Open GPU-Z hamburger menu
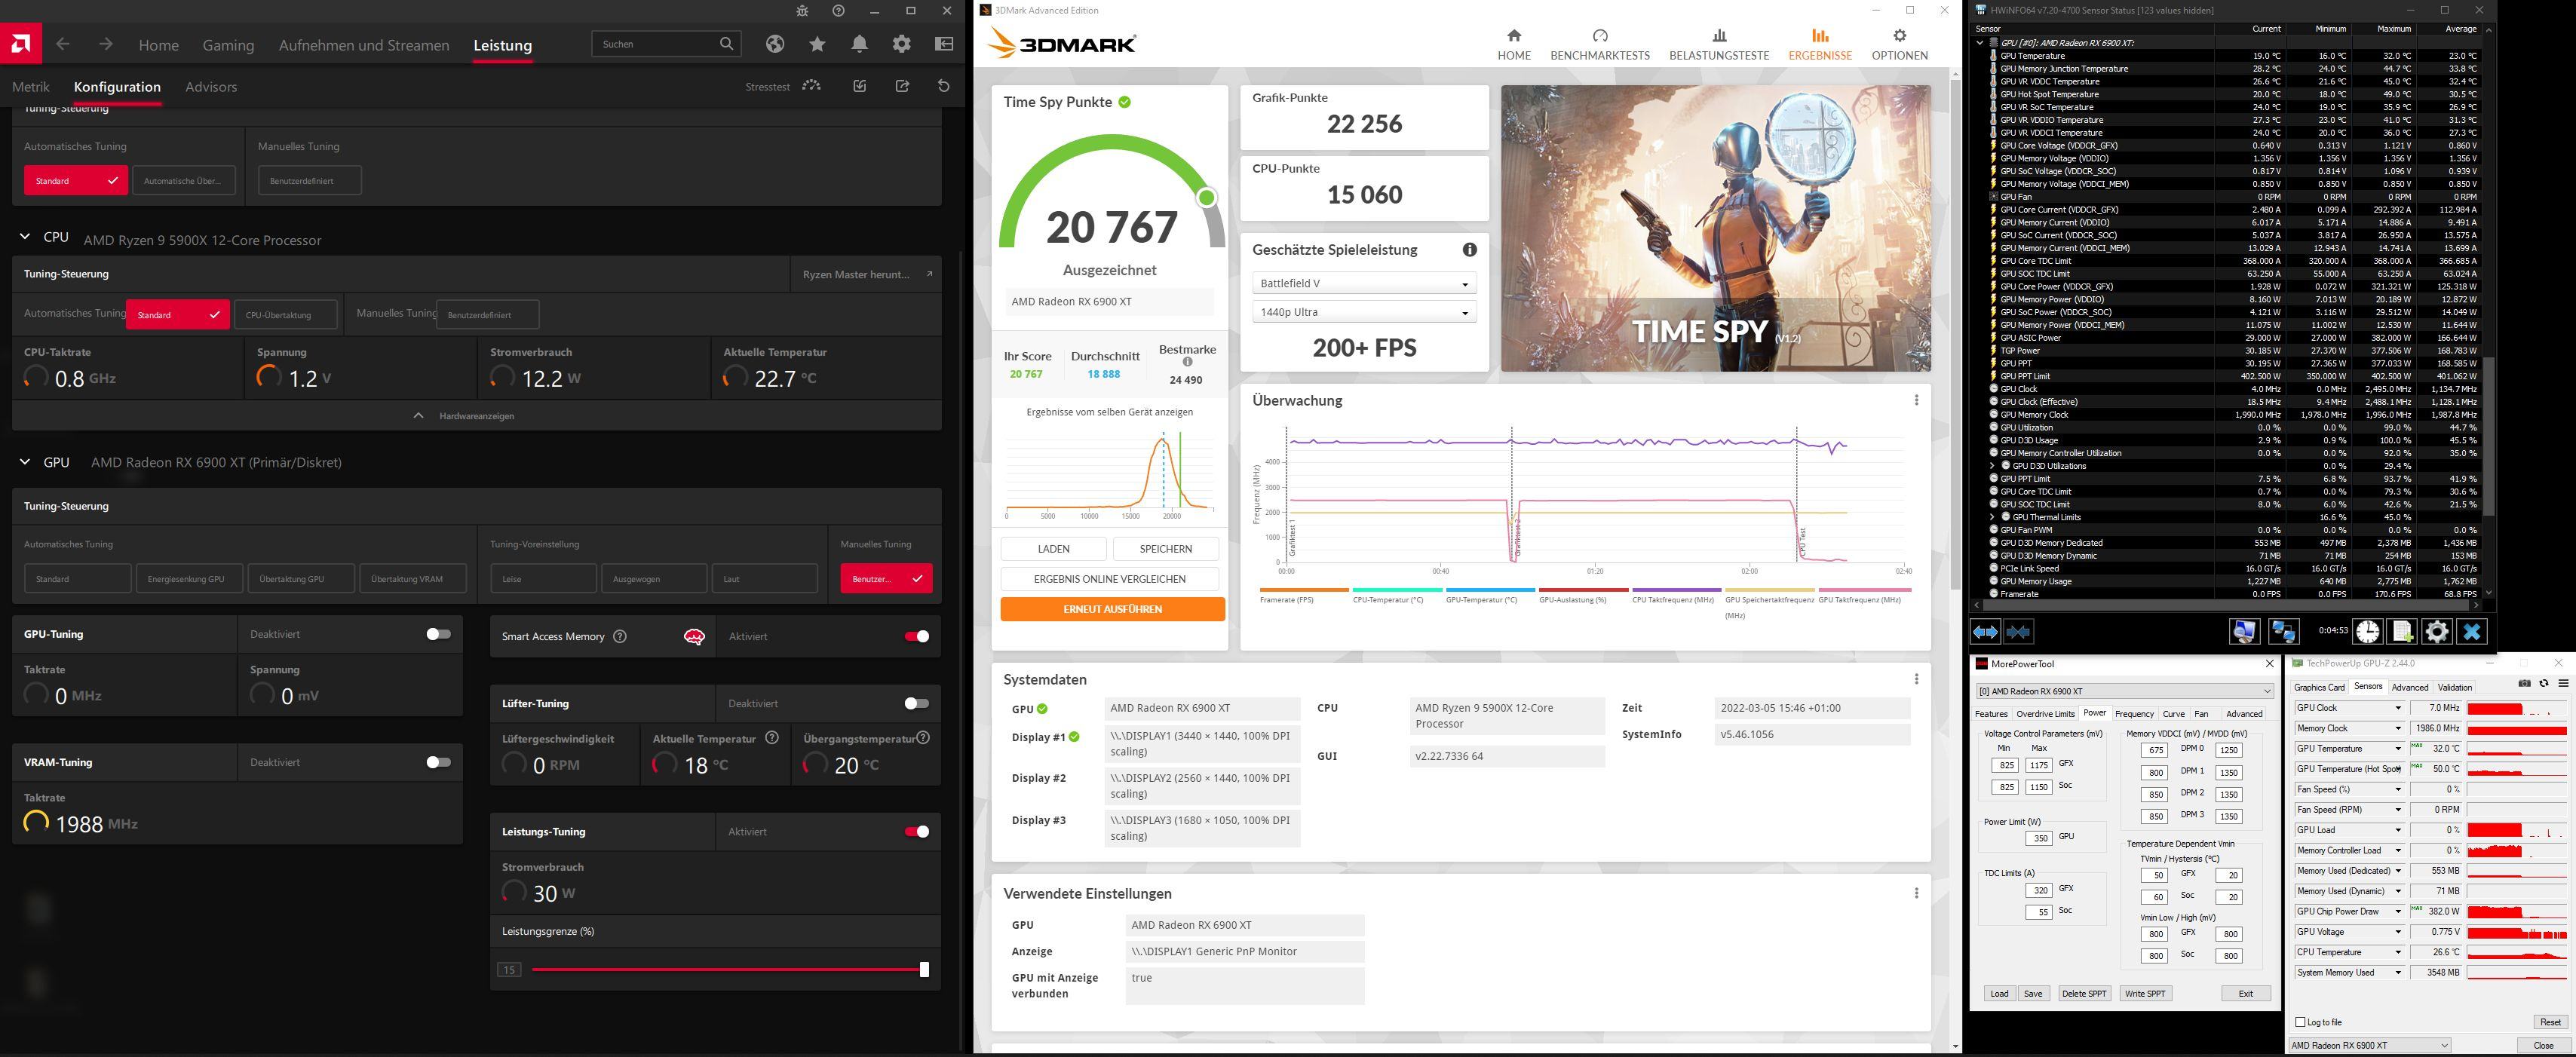Screen dimensions: 2576x1057 click(2563, 684)
